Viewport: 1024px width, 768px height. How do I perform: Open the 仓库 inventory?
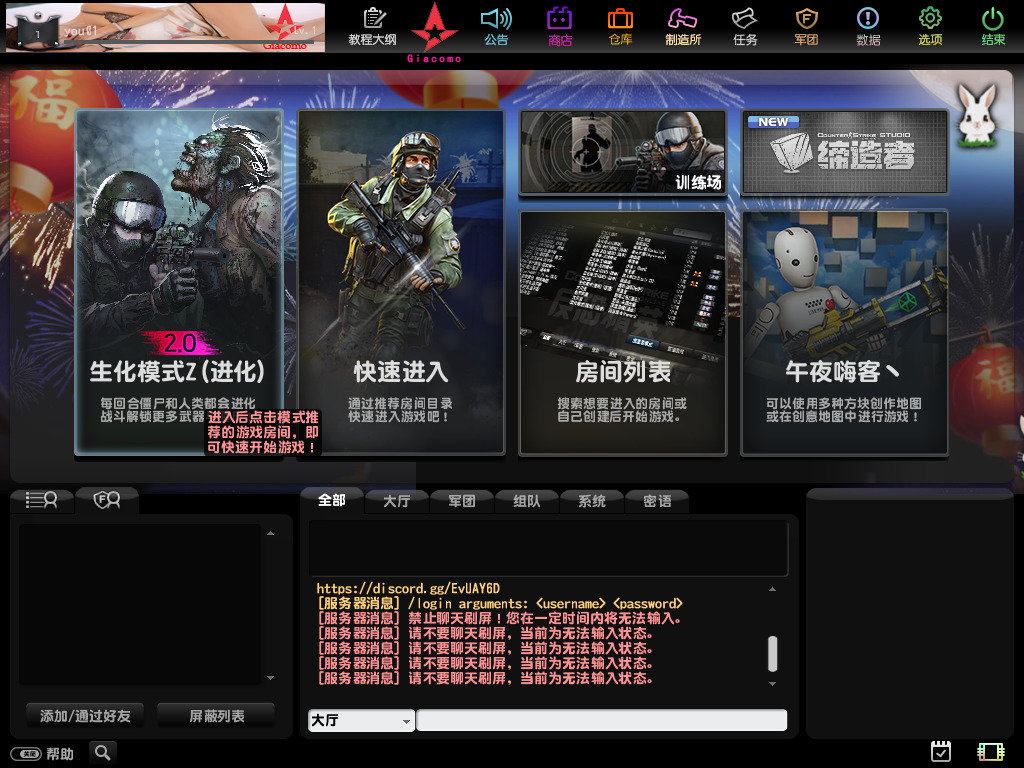tap(620, 25)
